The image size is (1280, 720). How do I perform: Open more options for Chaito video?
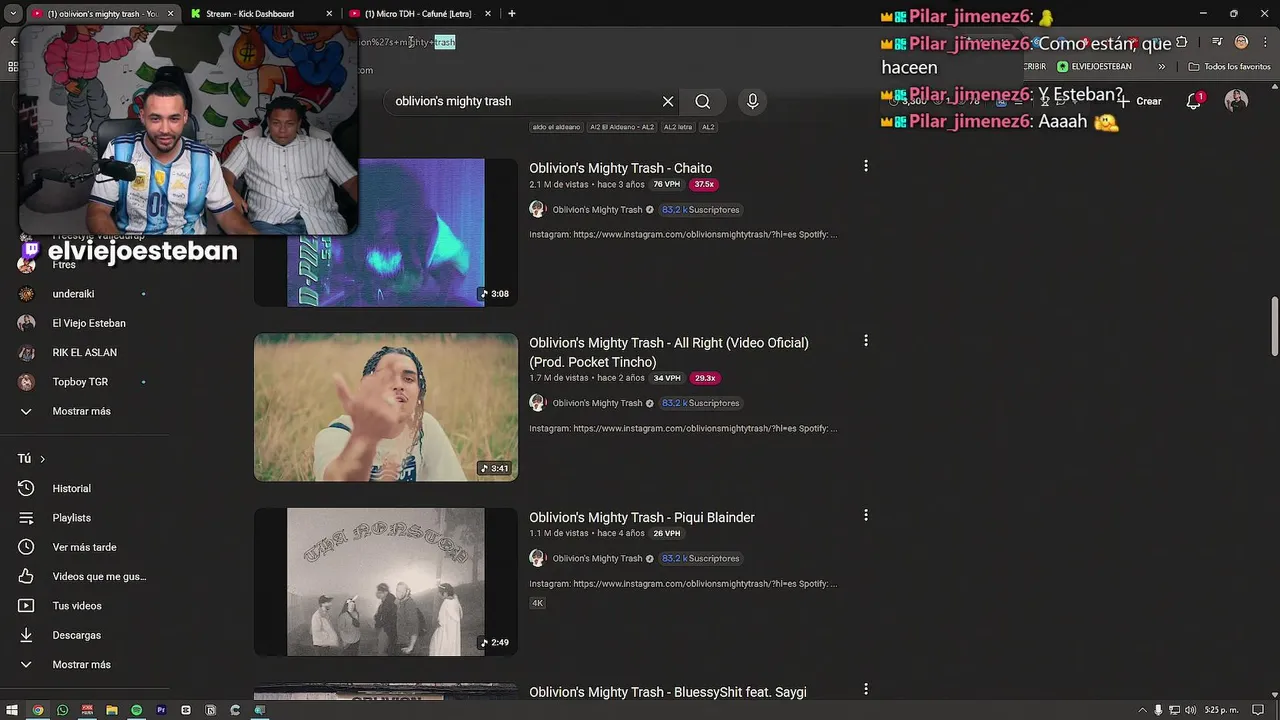click(x=866, y=166)
